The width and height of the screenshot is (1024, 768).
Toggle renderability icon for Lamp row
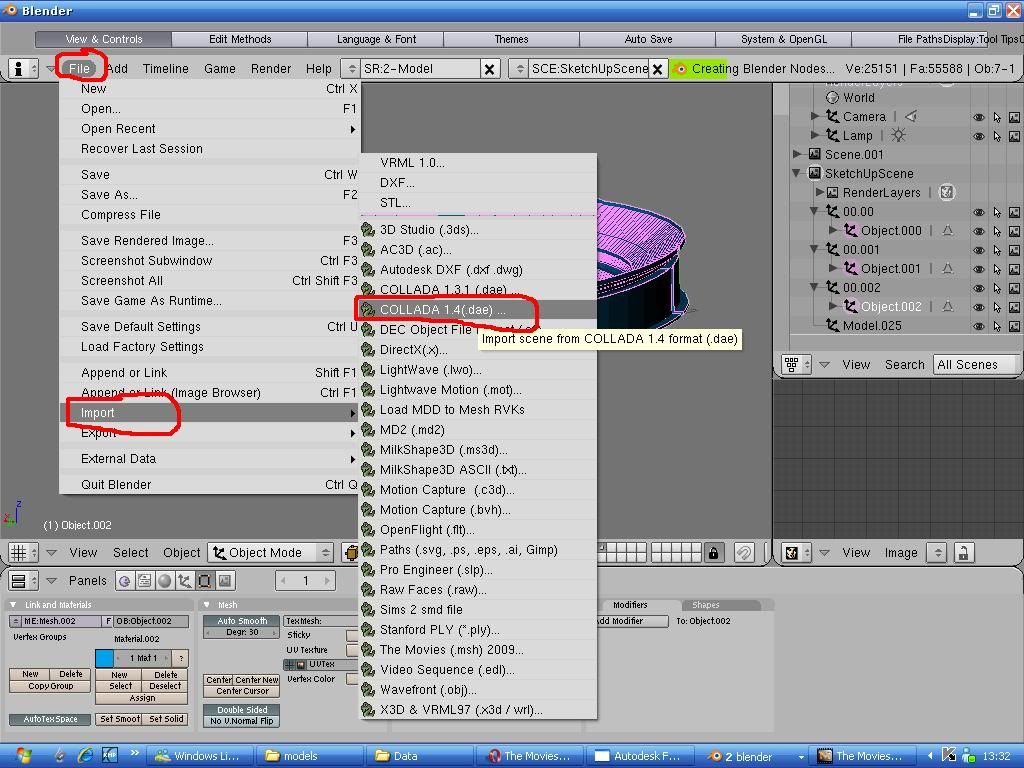[1014, 136]
